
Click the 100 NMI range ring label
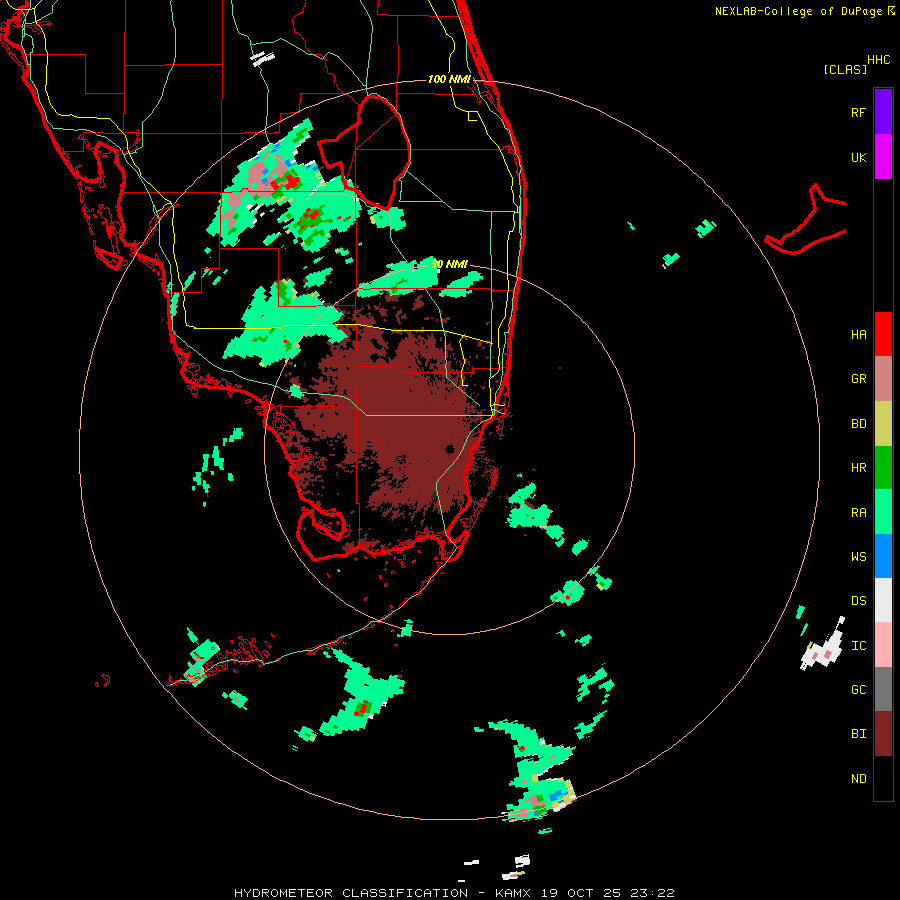tap(449, 79)
